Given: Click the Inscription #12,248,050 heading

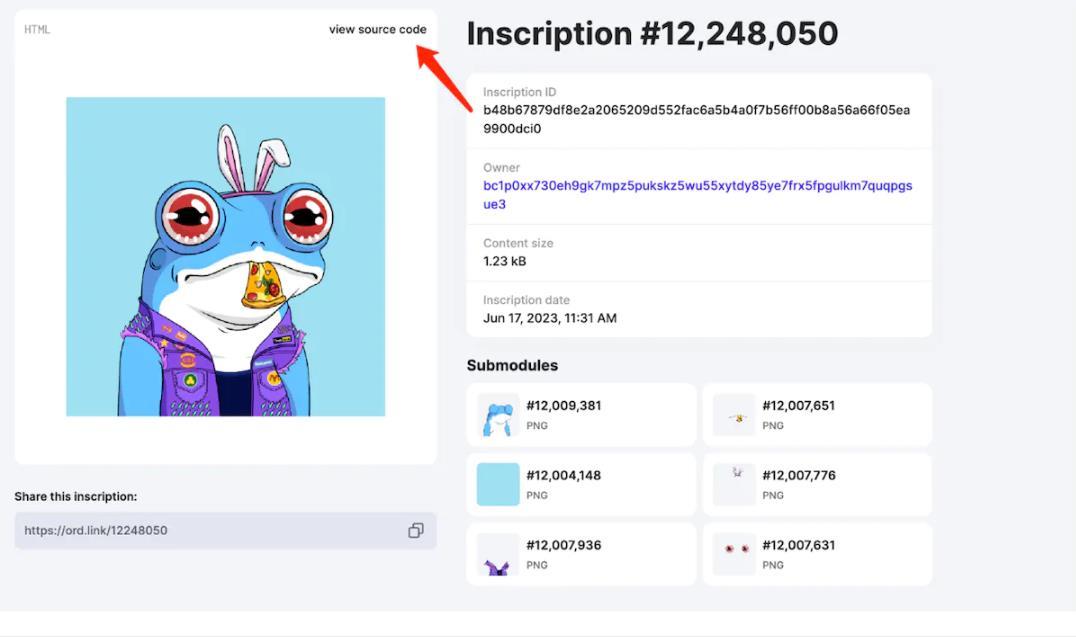Looking at the screenshot, I should pos(652,34).
